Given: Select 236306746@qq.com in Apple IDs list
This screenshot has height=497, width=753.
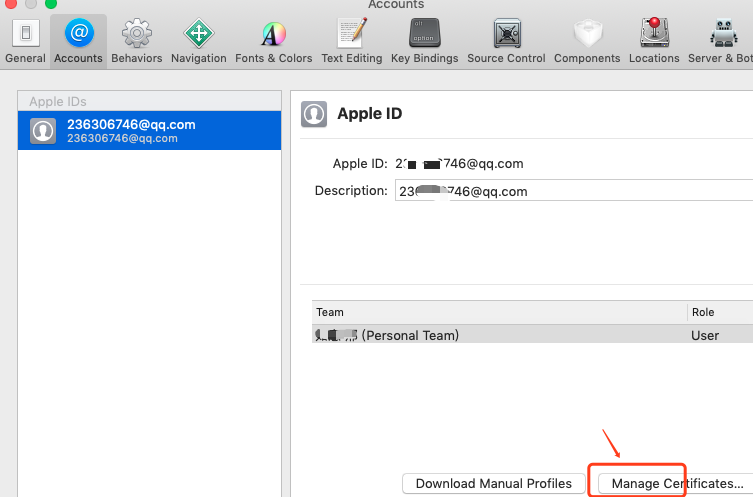Looking at the screenshot, I should [149, 131].
